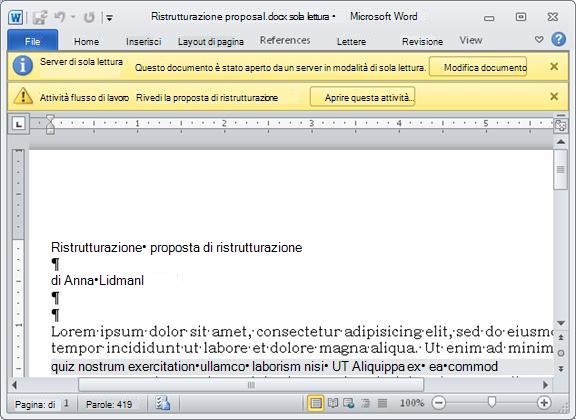The image size is (576, 420).
Task: Minimize the ribbon with the chevron
Action: 539,39
